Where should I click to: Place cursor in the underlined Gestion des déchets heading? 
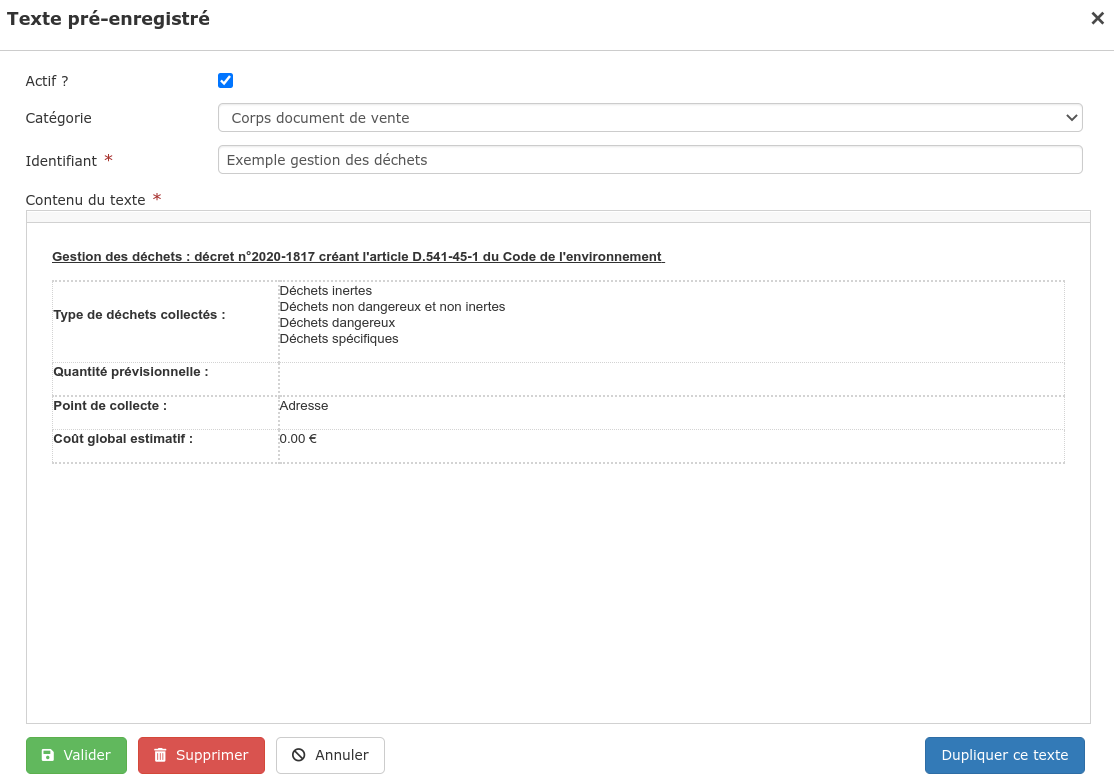[x=356, y=257]
